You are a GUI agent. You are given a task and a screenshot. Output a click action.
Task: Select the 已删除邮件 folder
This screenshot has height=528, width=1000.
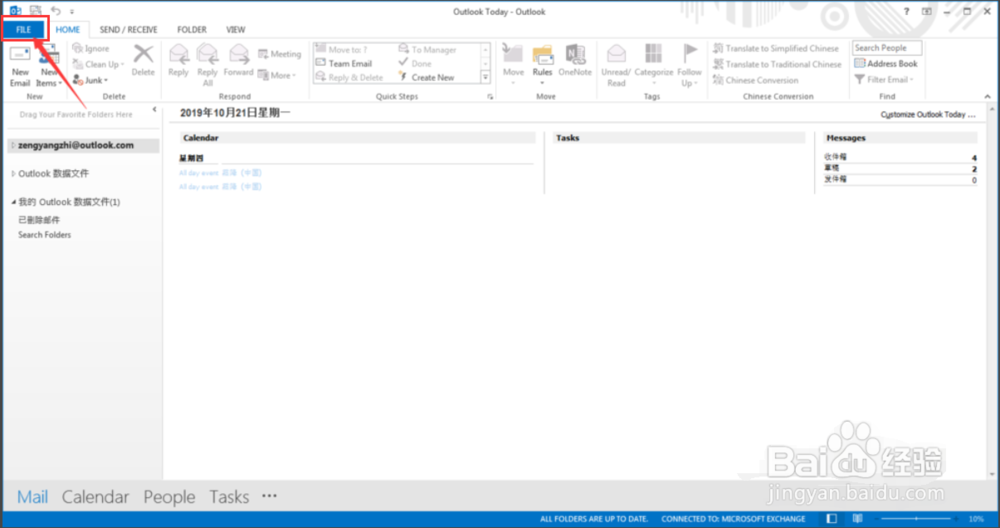pos(39,220)
